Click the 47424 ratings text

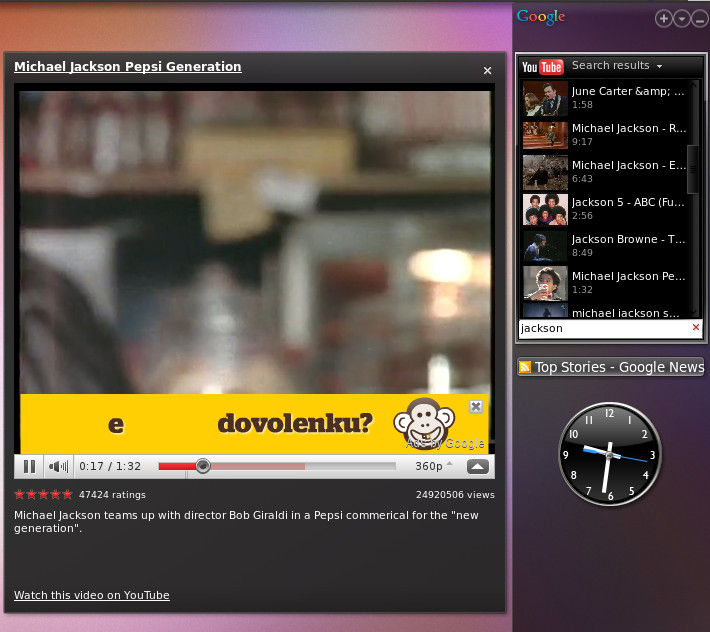click(x=112, y=494)
